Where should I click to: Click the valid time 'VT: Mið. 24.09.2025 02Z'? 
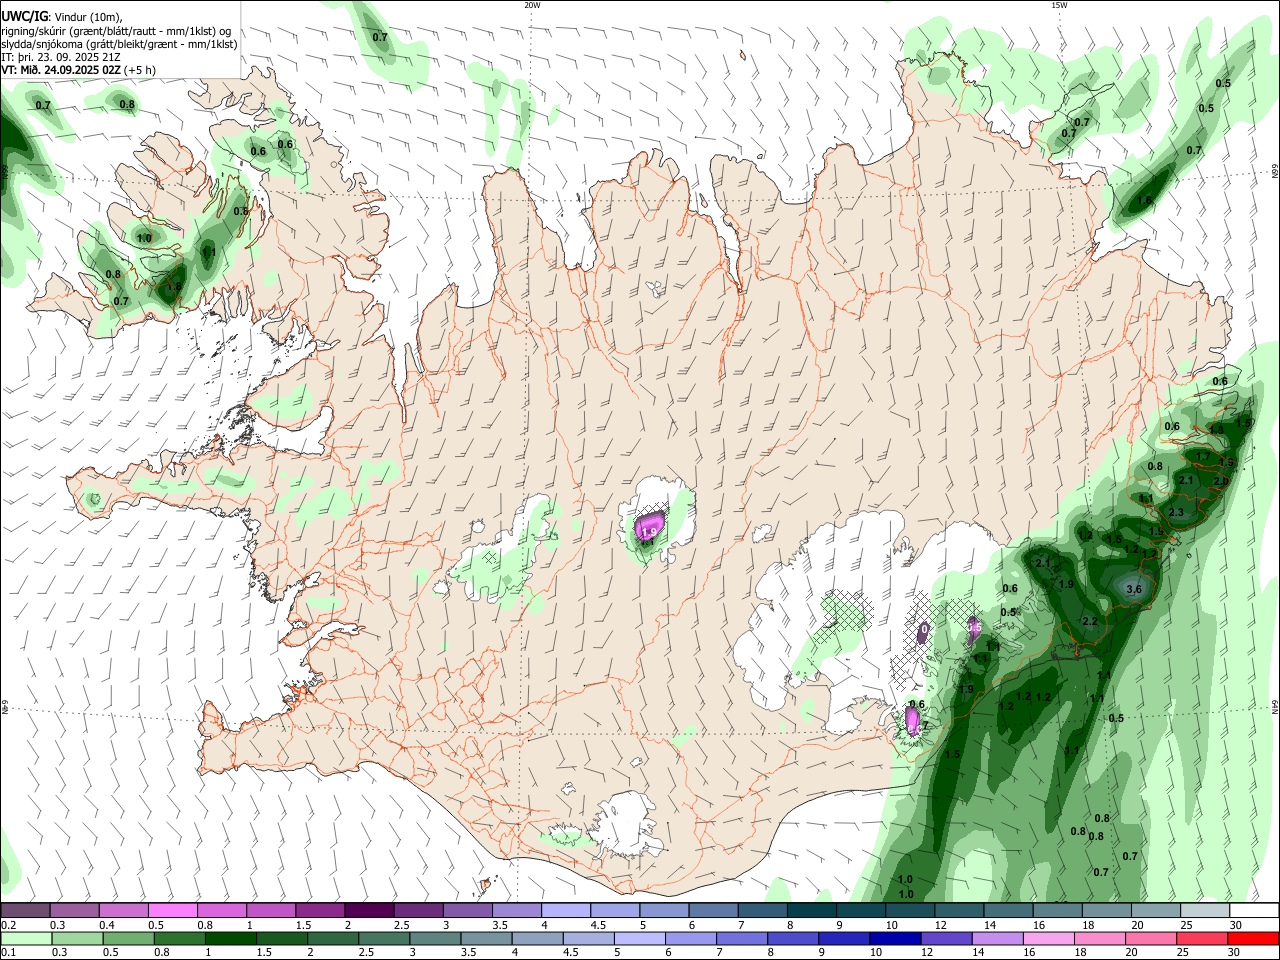pos(61,70)
